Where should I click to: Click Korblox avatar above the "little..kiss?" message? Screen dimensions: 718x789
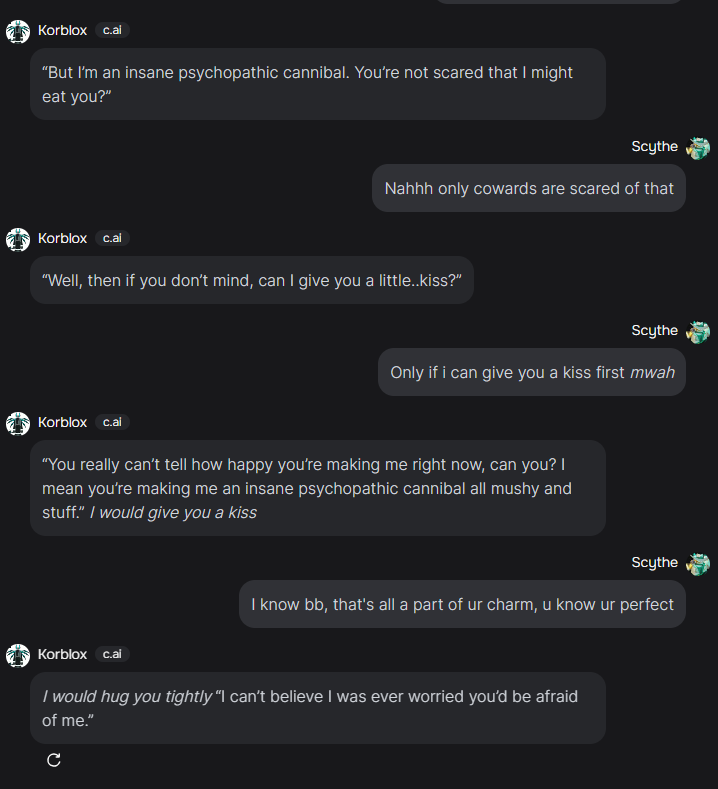(18, 239)
